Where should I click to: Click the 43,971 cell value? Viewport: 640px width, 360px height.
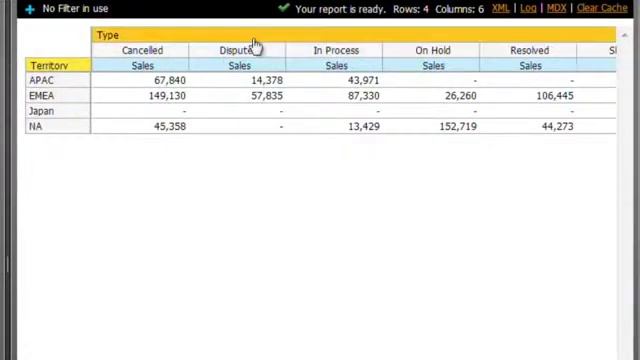[x=364, y=80]
